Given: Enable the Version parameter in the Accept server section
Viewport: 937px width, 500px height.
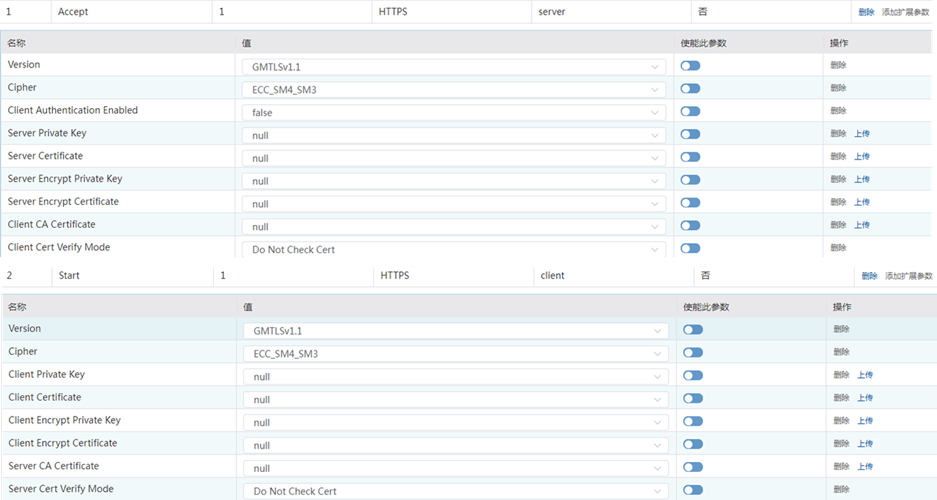Looking at the screenshot, I should pyautogui.click(x=690, y=66).
